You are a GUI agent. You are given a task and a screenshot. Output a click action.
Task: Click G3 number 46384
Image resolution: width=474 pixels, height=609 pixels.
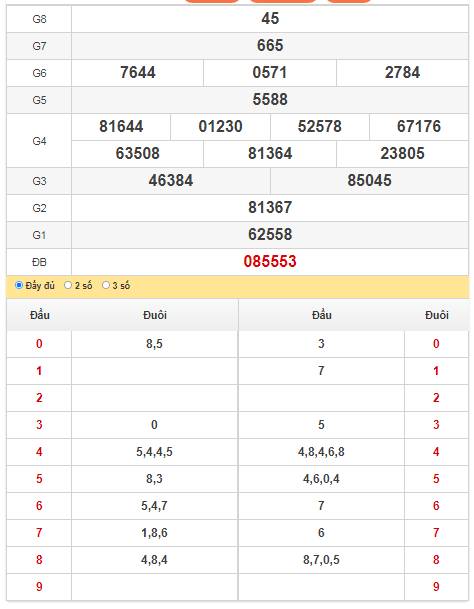coord(171,181)
